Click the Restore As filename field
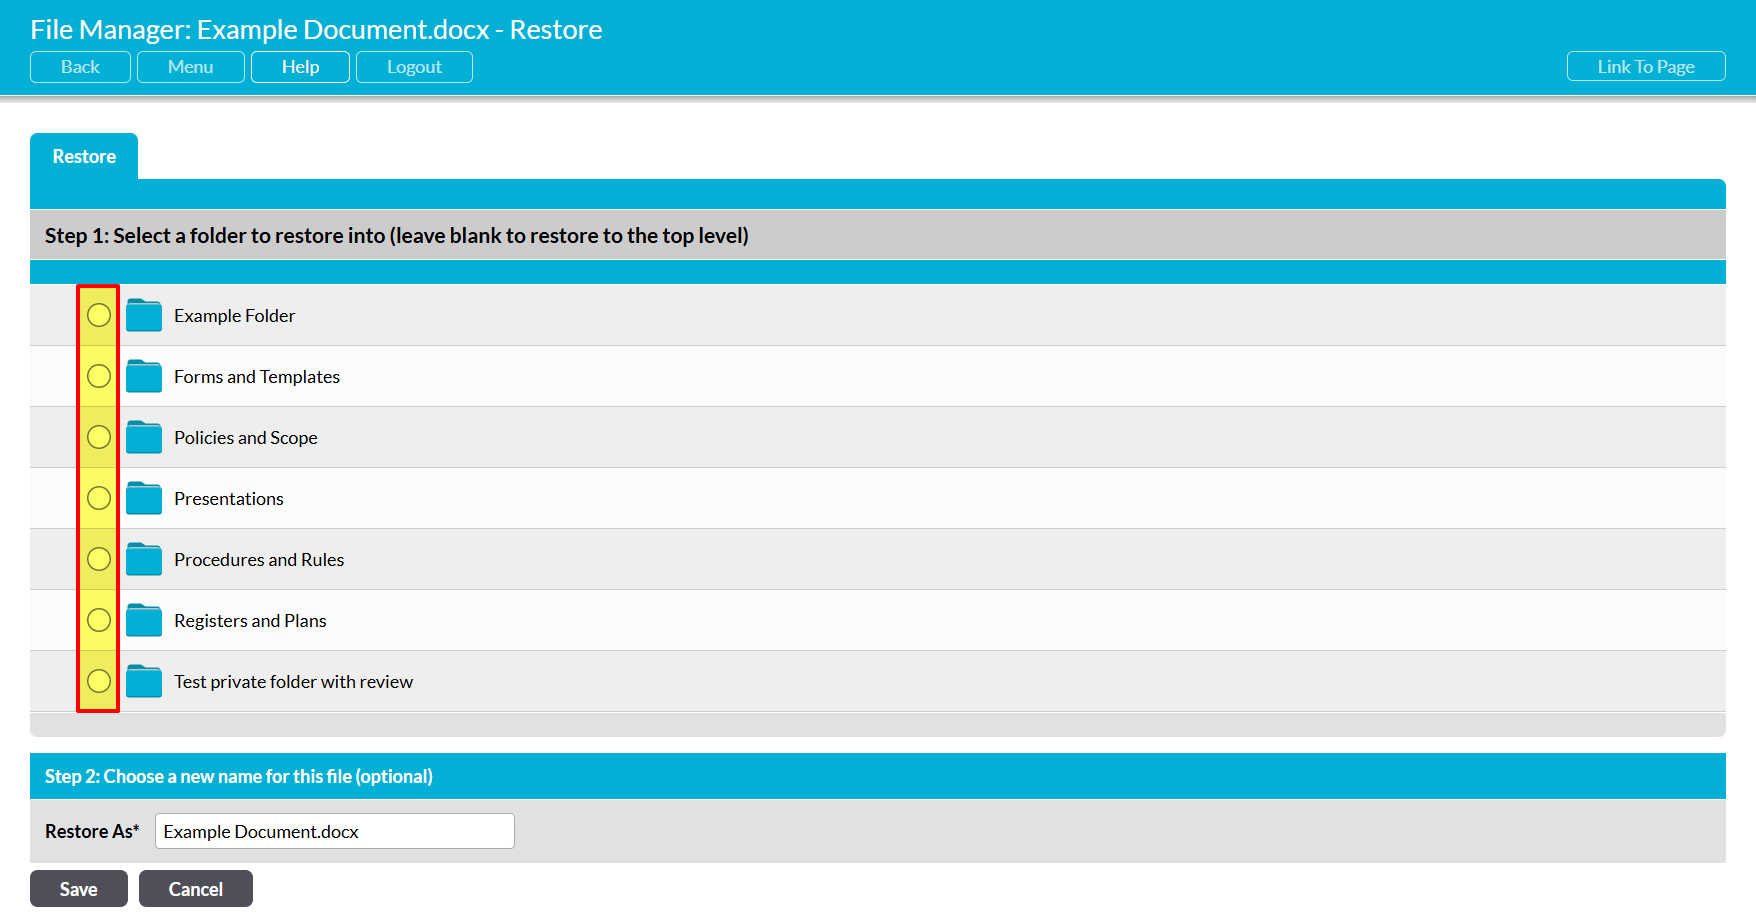 (334, 831)
